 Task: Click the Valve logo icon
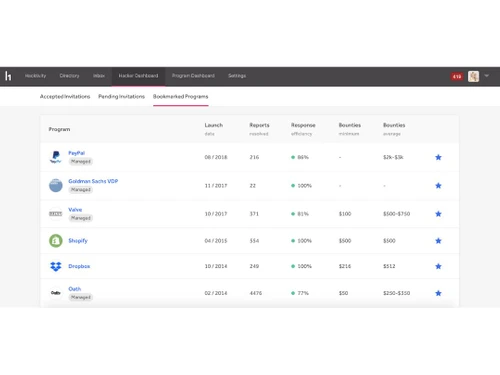[x=56, y=214]
